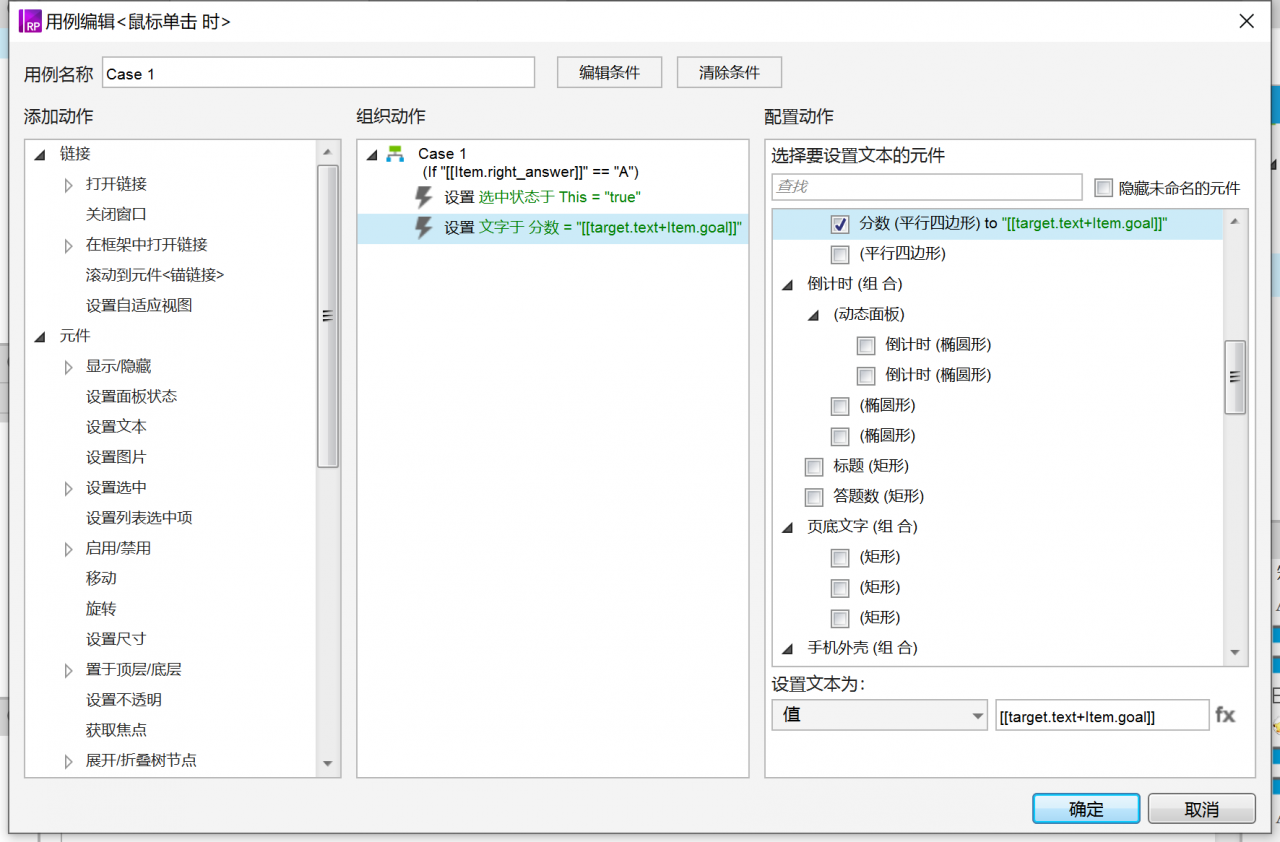Click the 查找 search field
Viewport: 1280px width, 842px height.
[x=926, y=187]
